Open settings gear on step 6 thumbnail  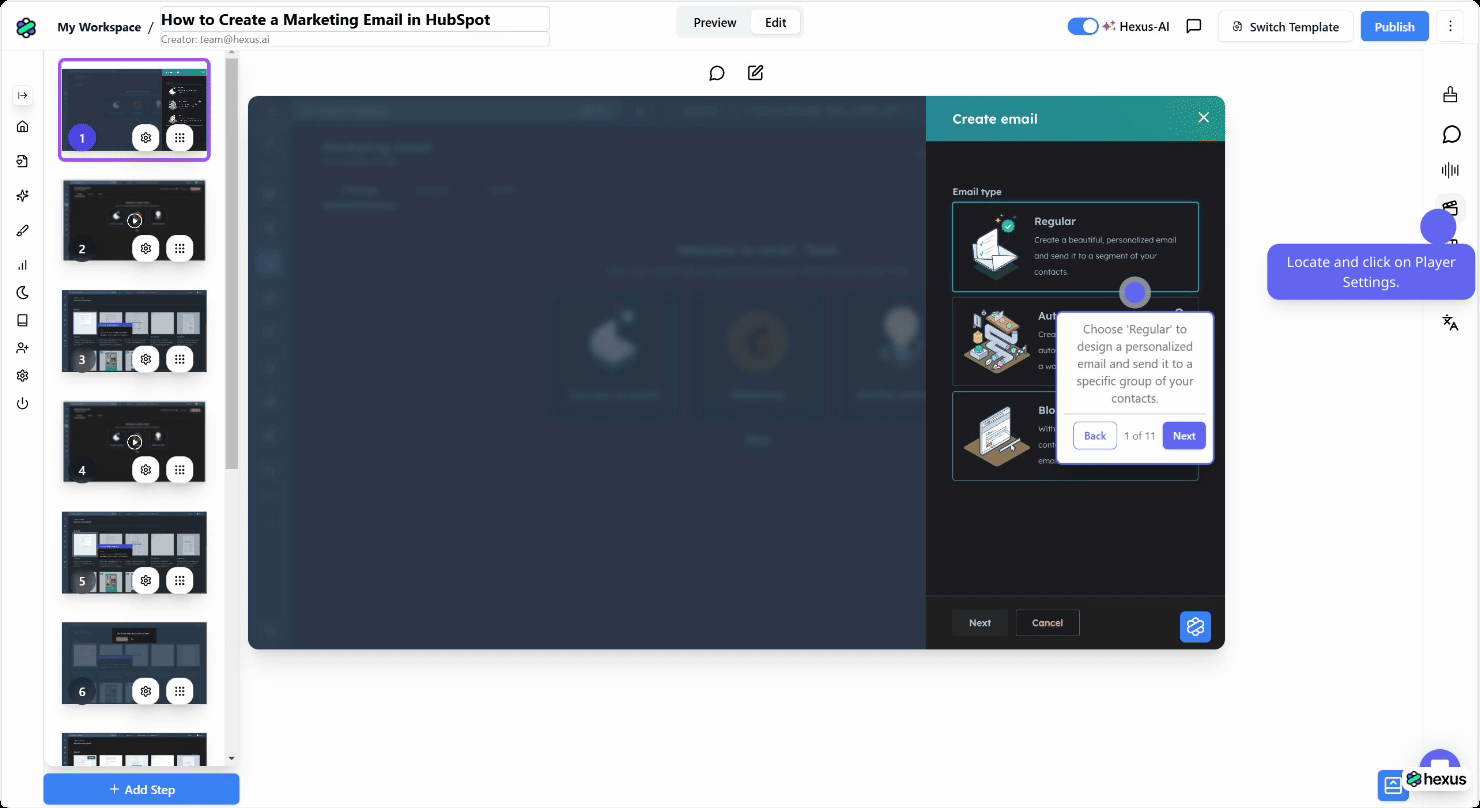146,691
